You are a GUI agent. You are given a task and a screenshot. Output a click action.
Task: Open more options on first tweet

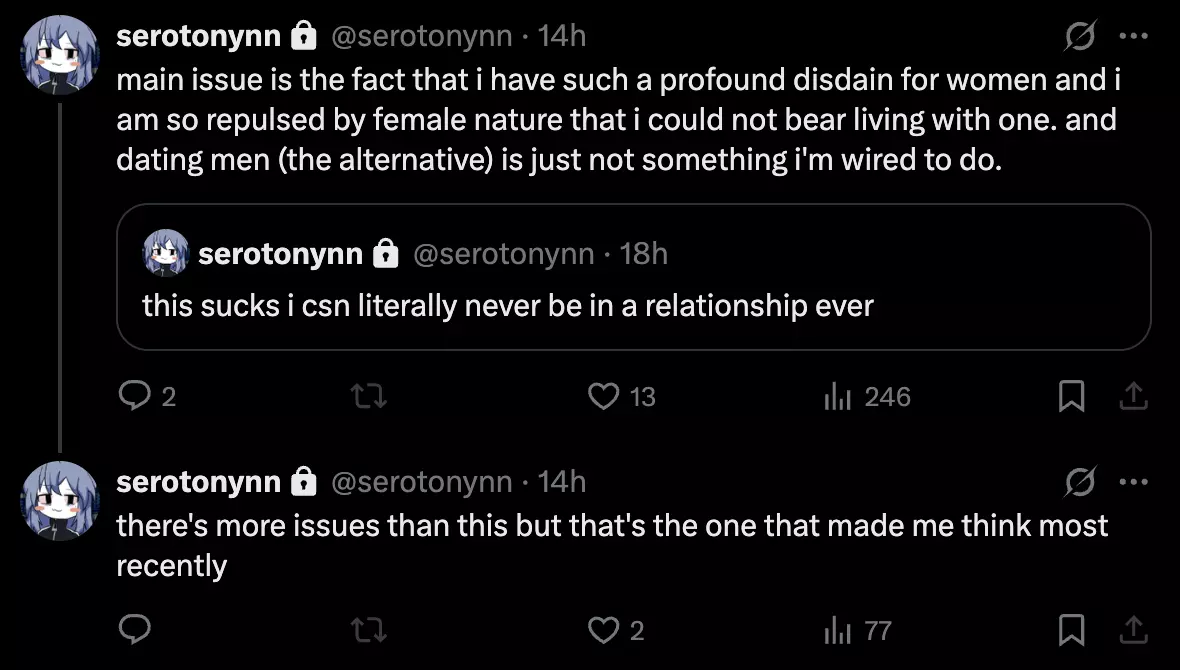[x=1133, y=36]
